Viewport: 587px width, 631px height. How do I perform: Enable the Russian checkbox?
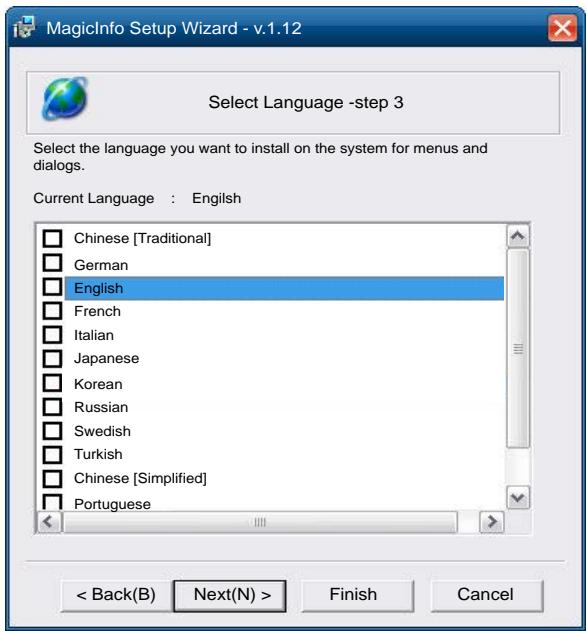(52, 406)
